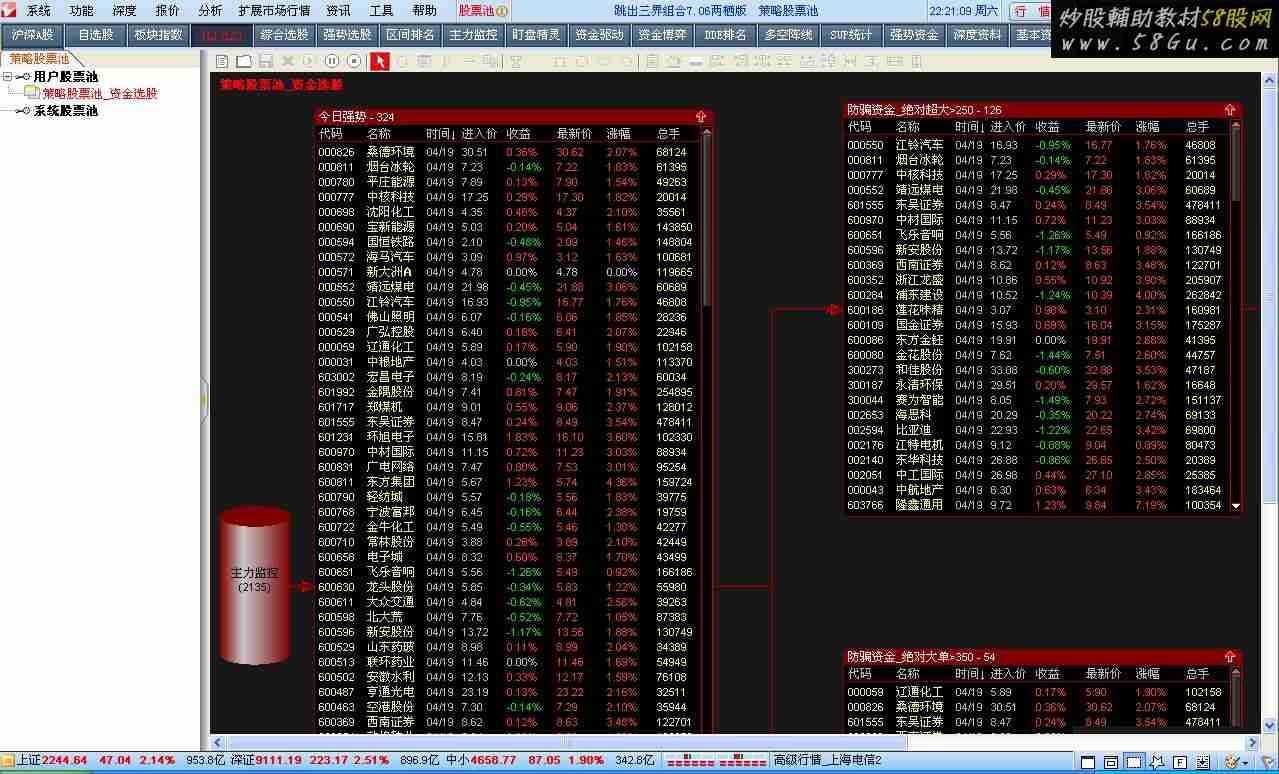
Task: Sort 防骗资金_绝对超大 list by 收益 column
Action: tap(1048, 127)
